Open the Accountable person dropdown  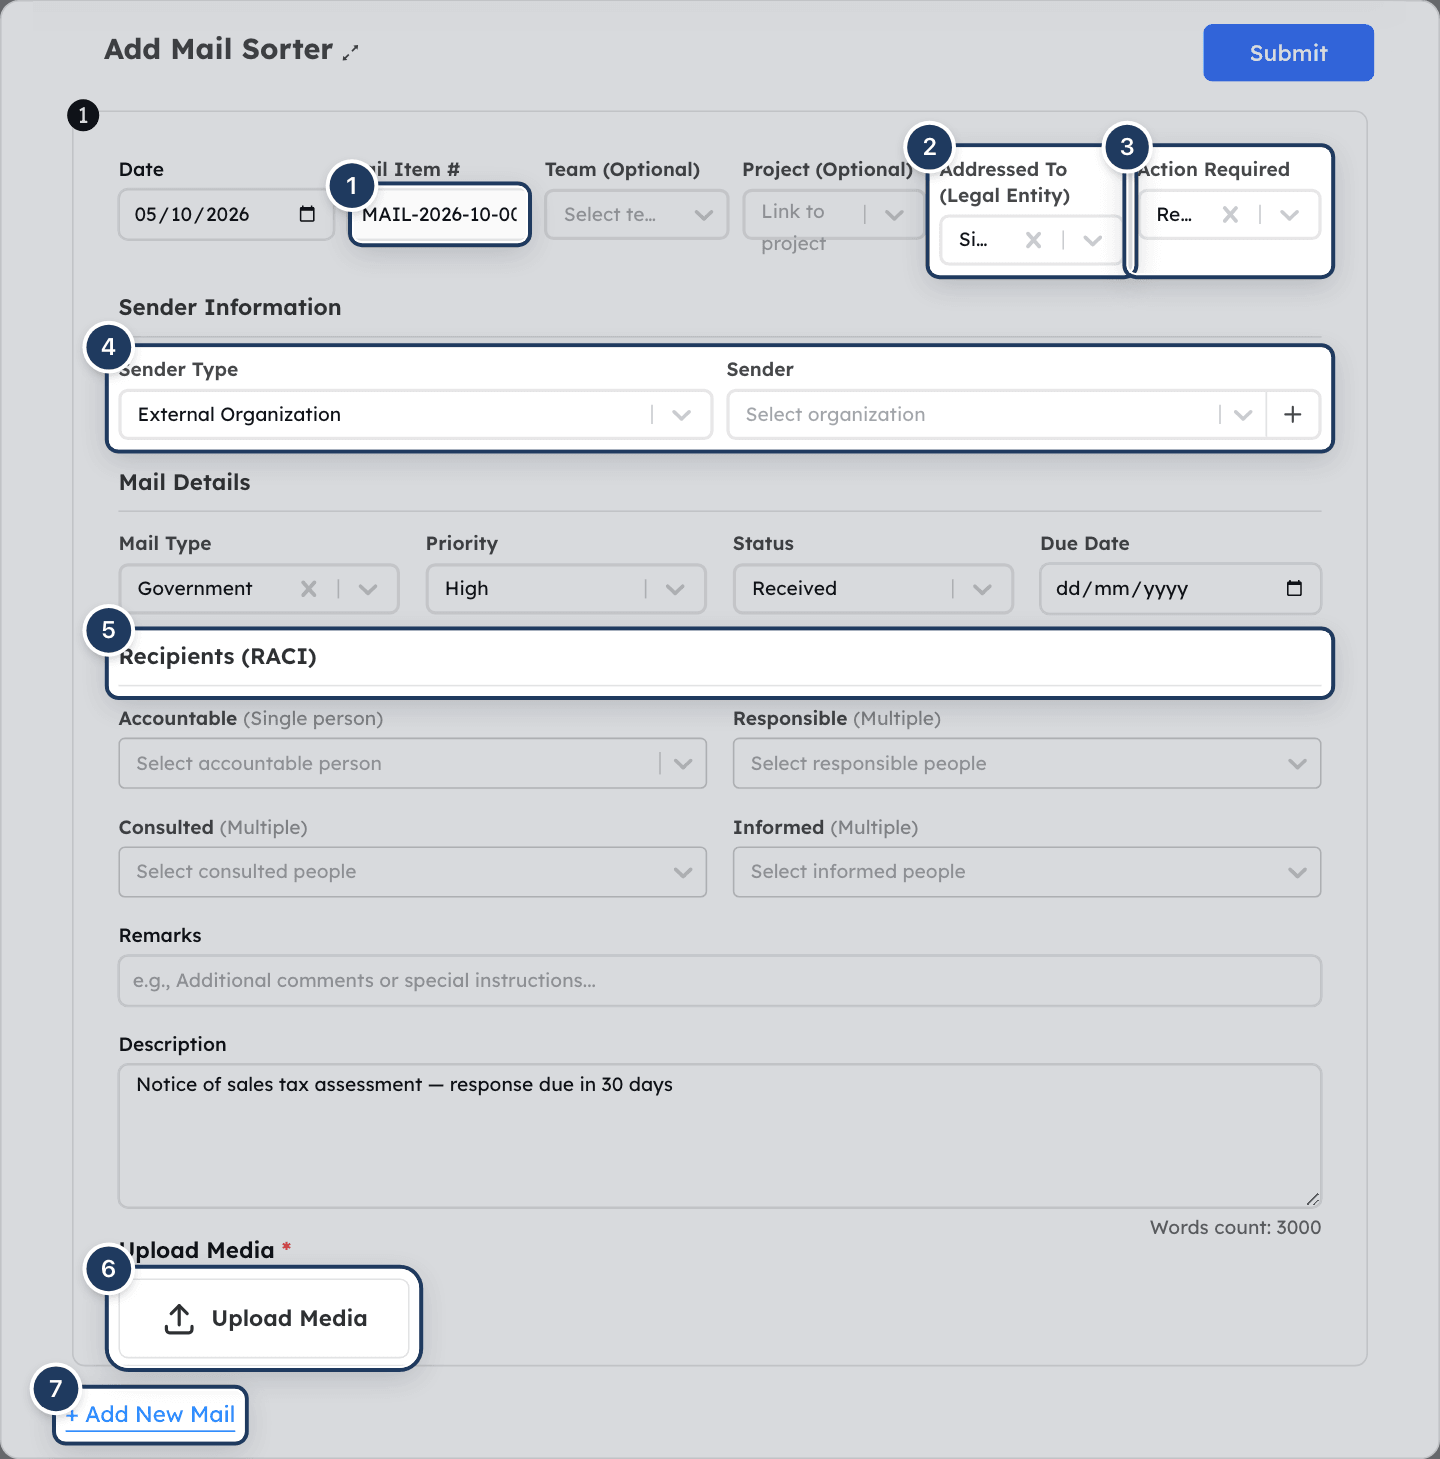[413, 763]
